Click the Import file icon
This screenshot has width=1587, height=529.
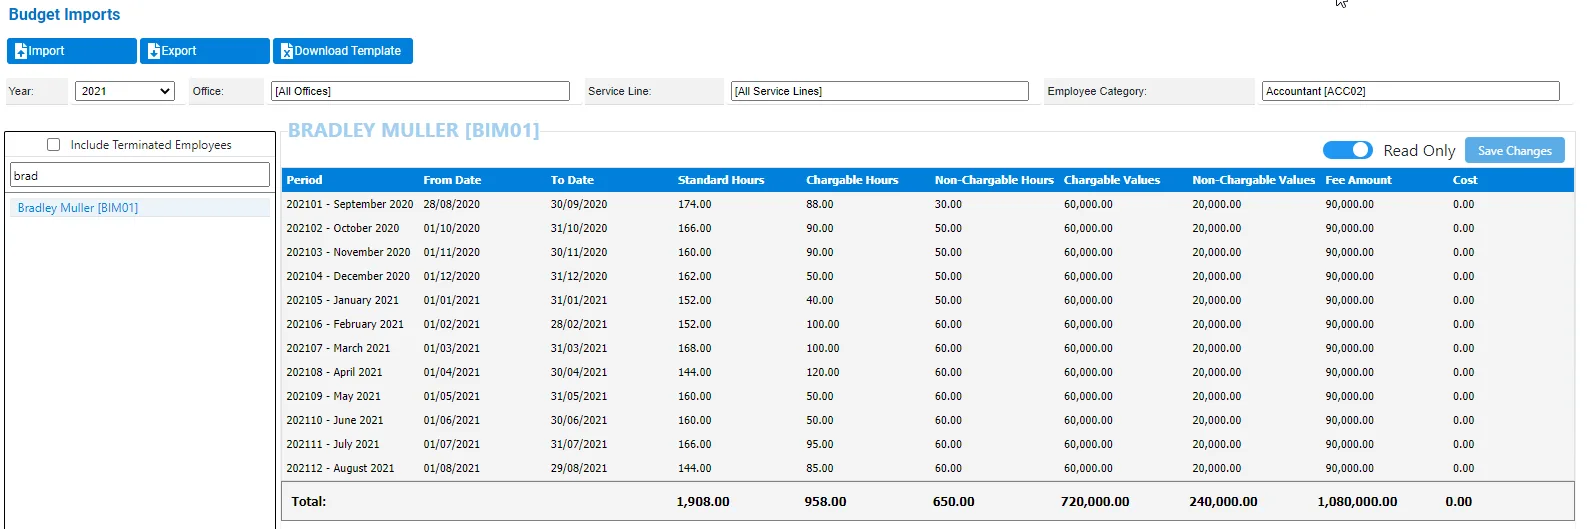point(21,51)
